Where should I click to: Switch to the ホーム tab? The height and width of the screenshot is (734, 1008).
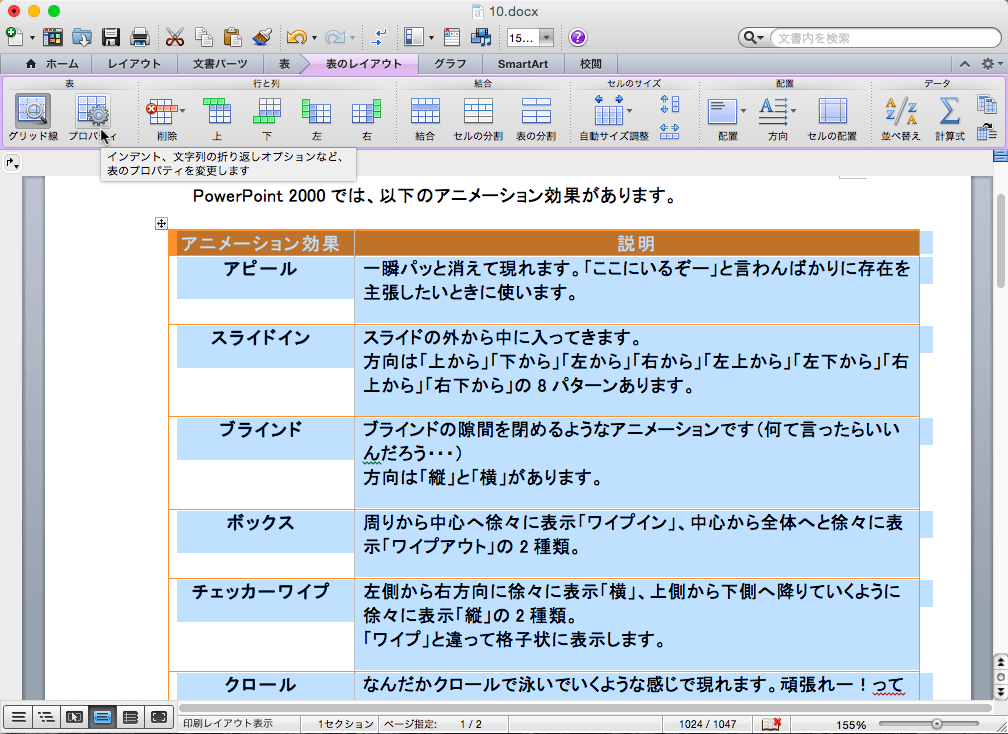tap(51, 64)
